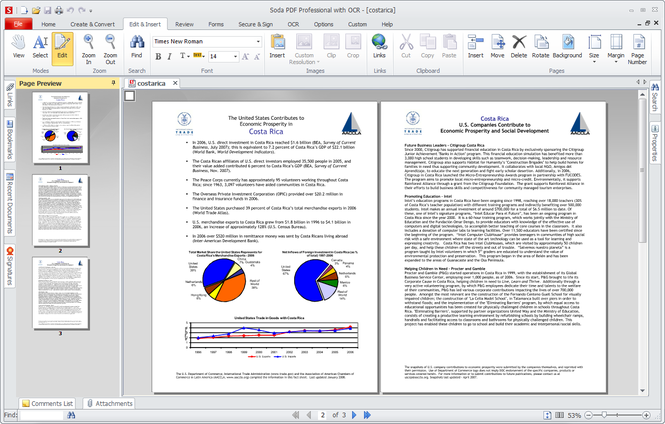Click the Paste clipboard icon
The image size is (665, 424).
tap(449, 46)
